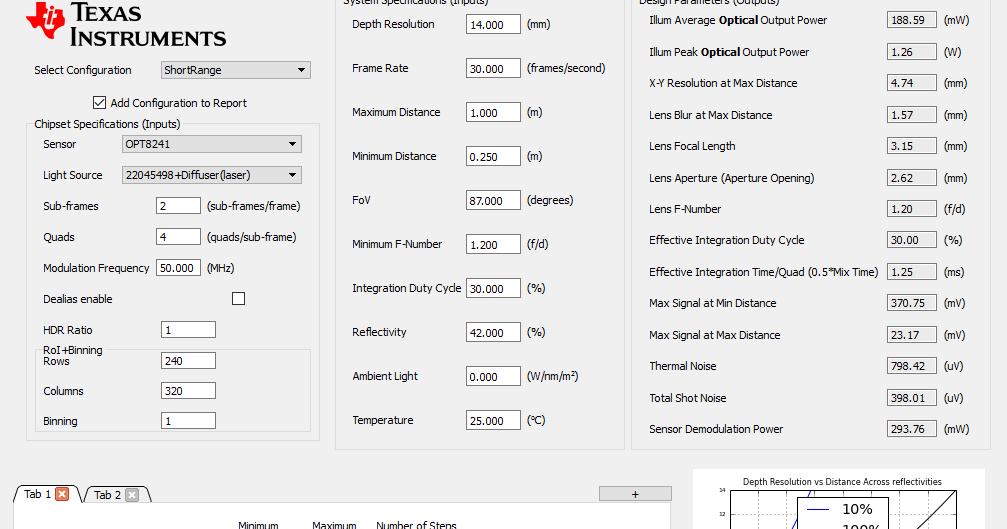Enable the Dealias enable checkbox
1007x529 pixels.
[x=238, y=299]
